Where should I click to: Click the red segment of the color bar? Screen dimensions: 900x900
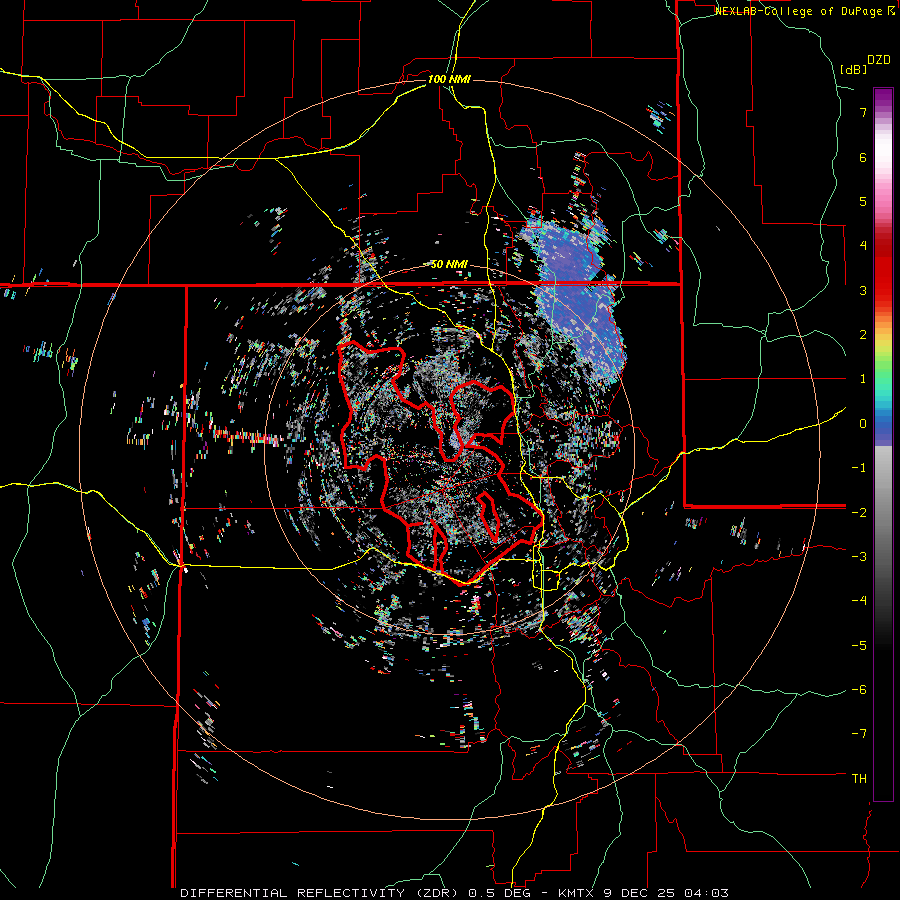point(883,270)
